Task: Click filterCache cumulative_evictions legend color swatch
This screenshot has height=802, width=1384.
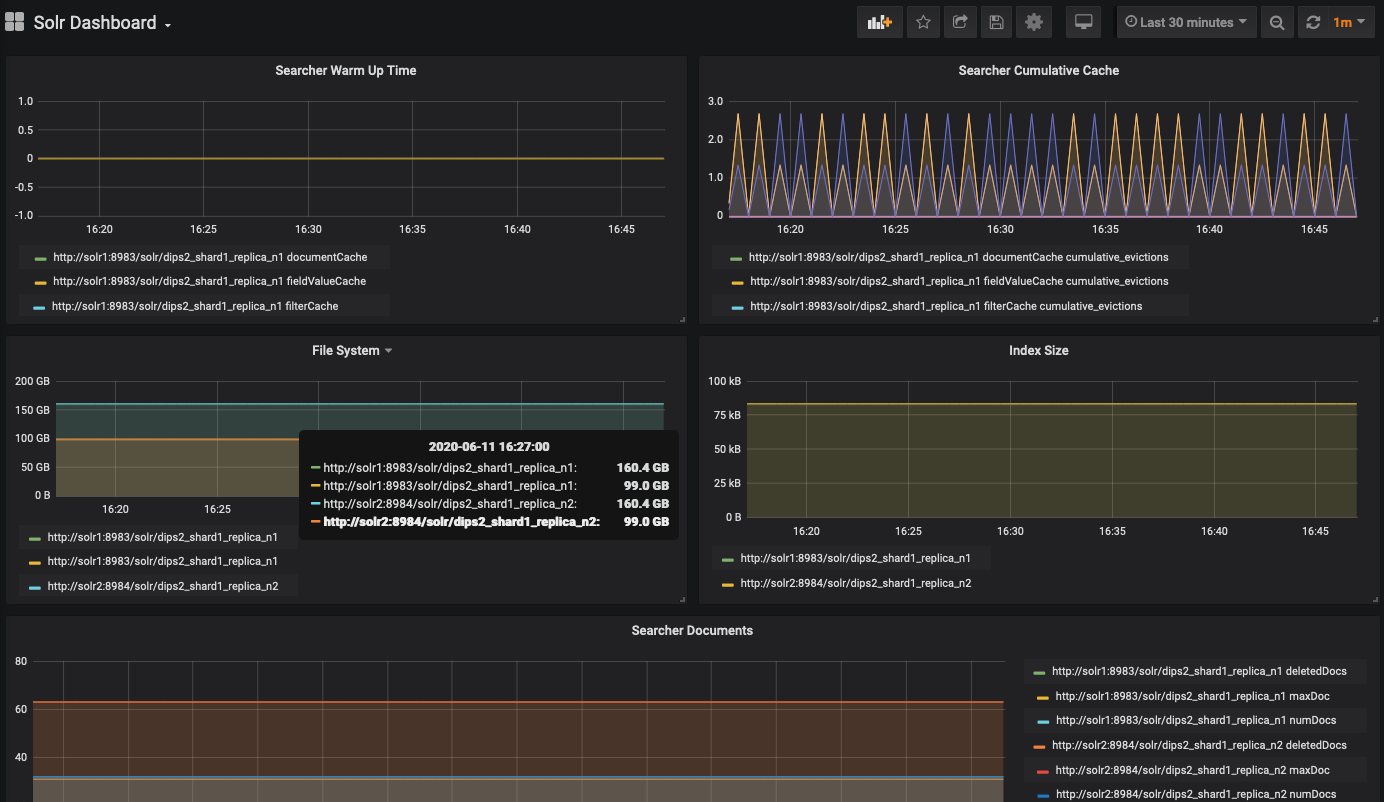Action: pos(738,307)
